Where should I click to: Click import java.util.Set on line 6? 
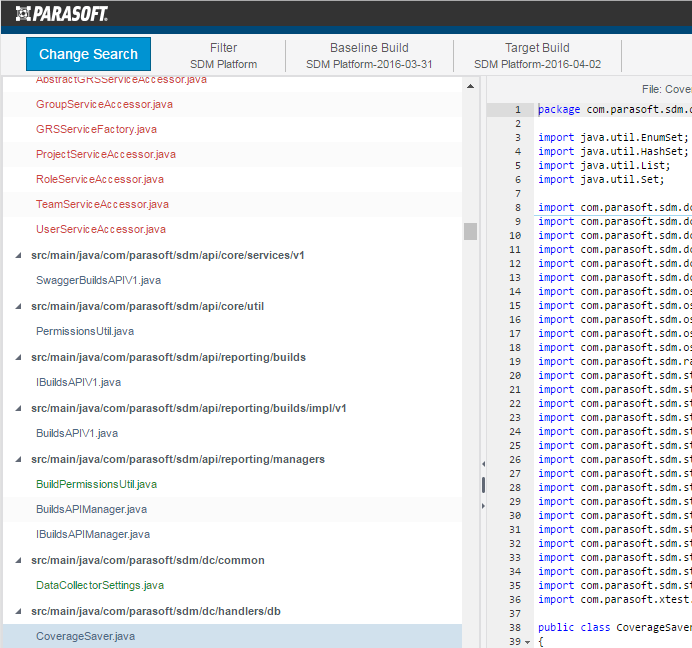click(x=601, y=180)
